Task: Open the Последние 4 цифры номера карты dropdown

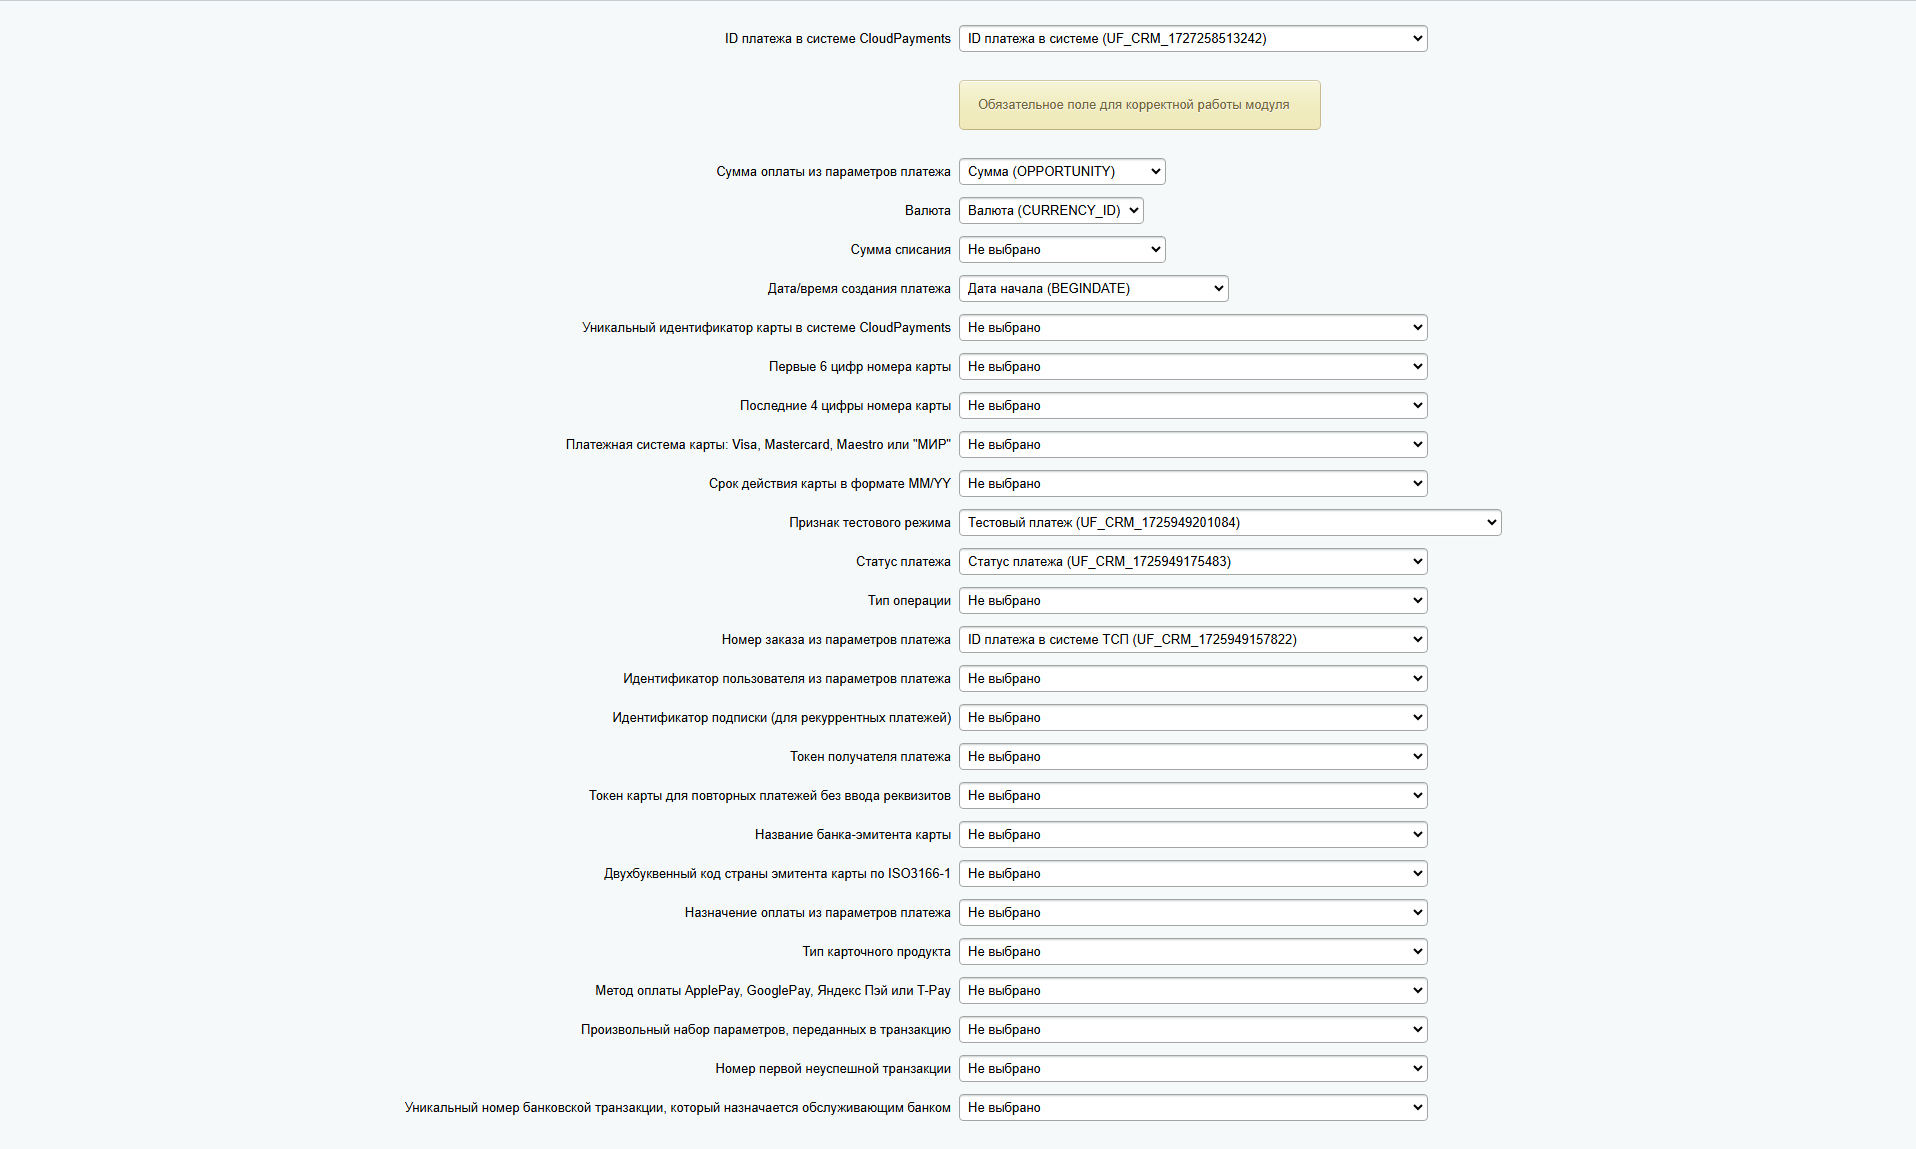Action: (x=1192, y=405)
